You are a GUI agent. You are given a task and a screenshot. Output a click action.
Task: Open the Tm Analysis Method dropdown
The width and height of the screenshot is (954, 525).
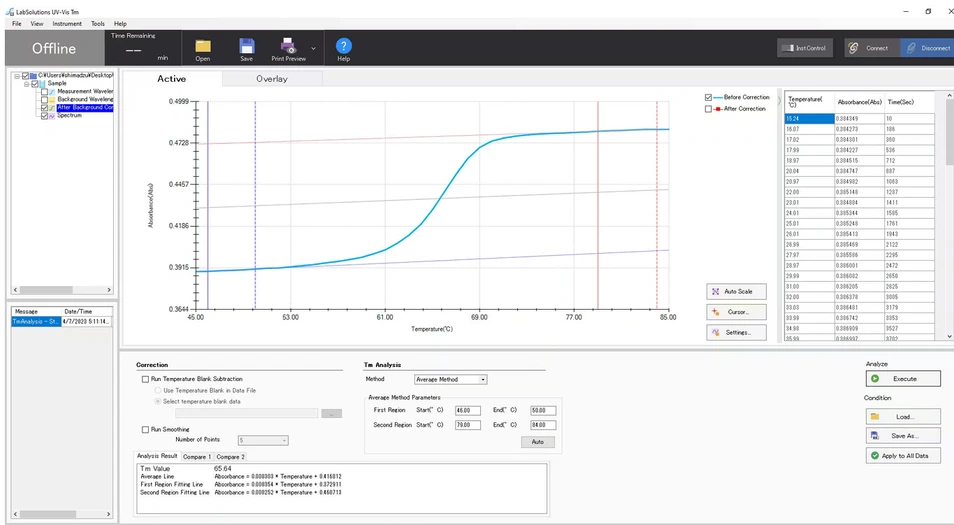coord(450,380)
